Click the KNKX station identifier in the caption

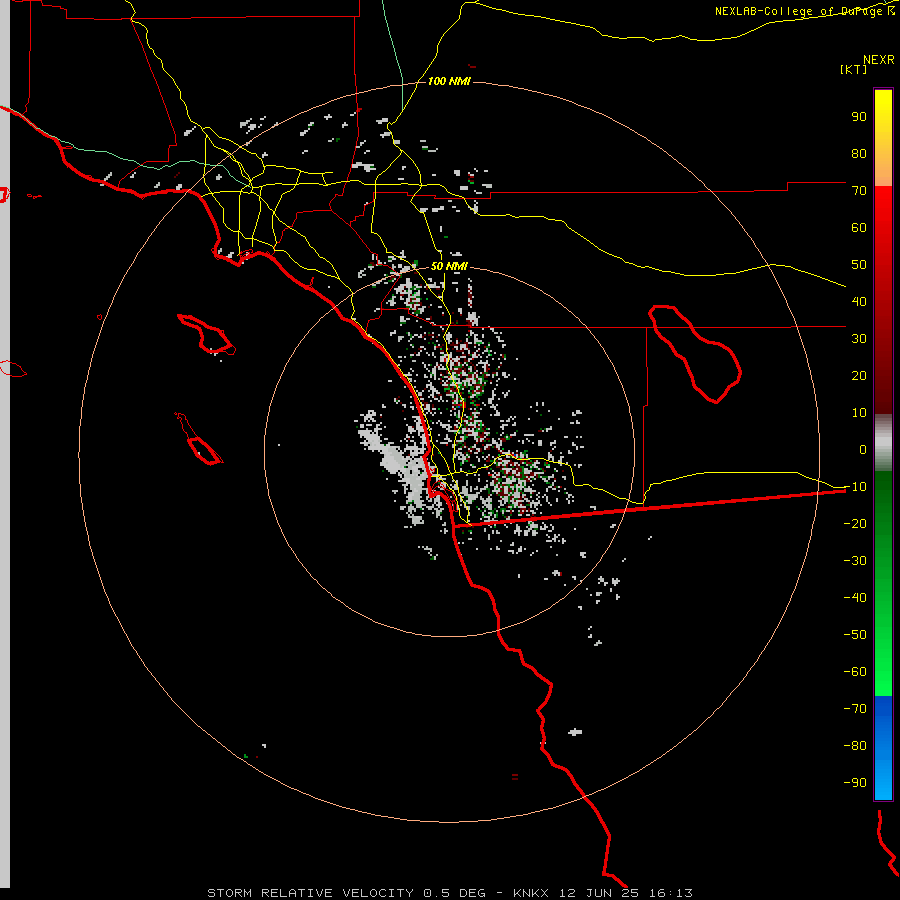click(x=530, y=893)
